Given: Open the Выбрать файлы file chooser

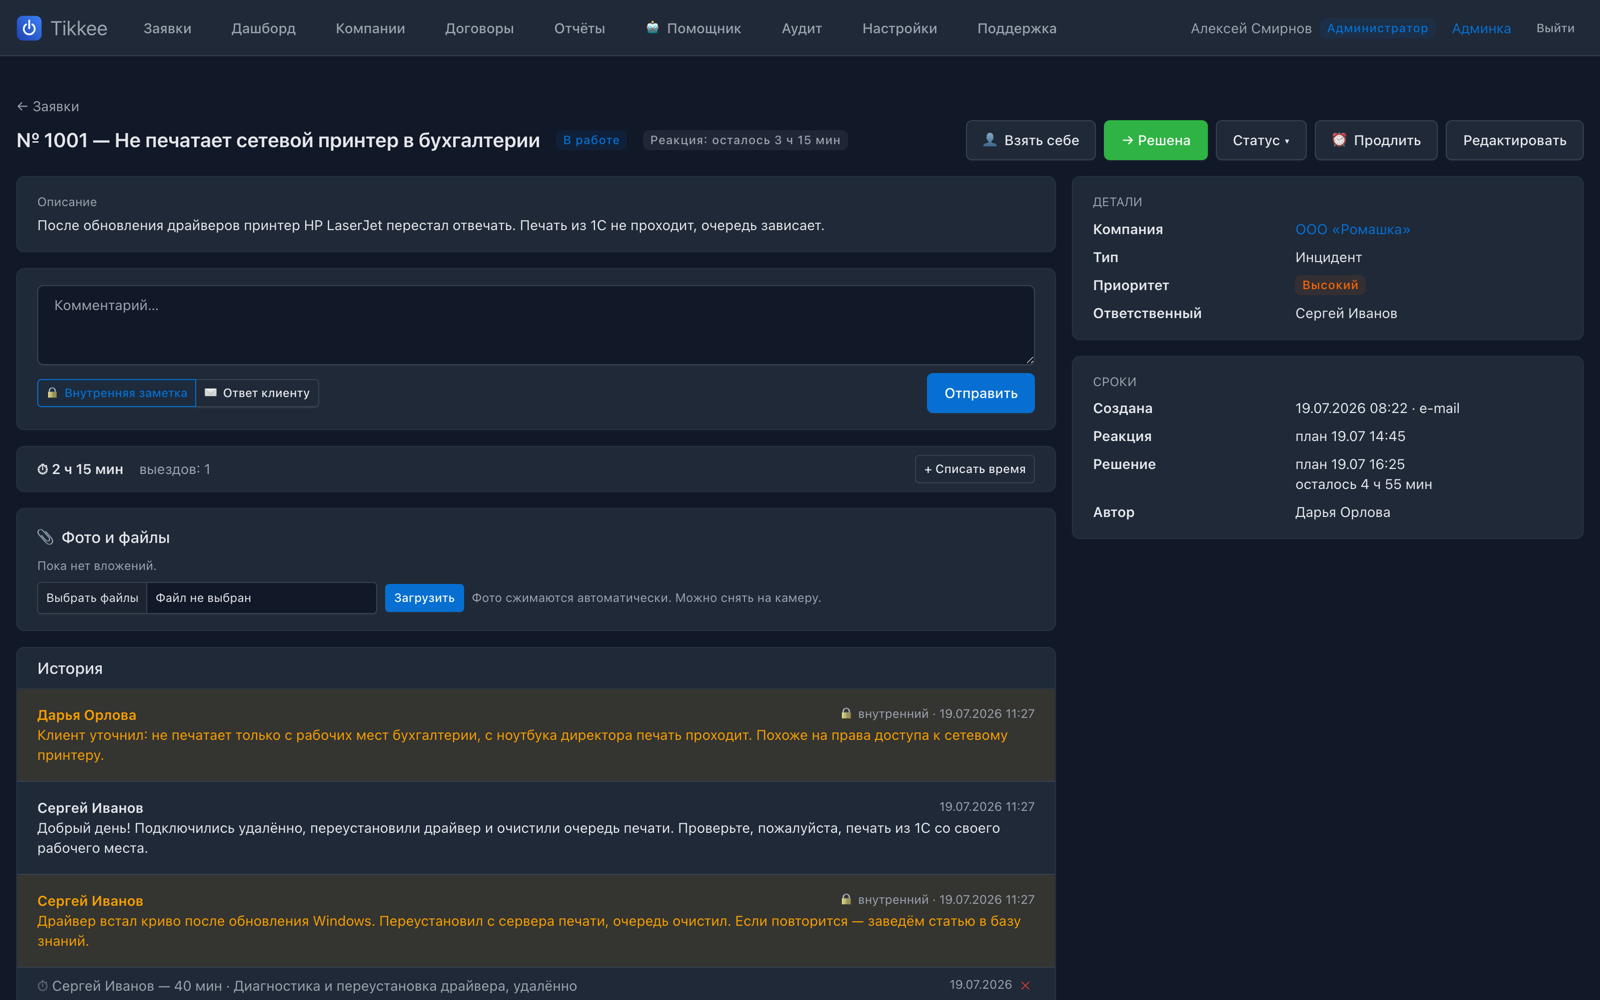Looking at the screenshot, I should point(92,598).
